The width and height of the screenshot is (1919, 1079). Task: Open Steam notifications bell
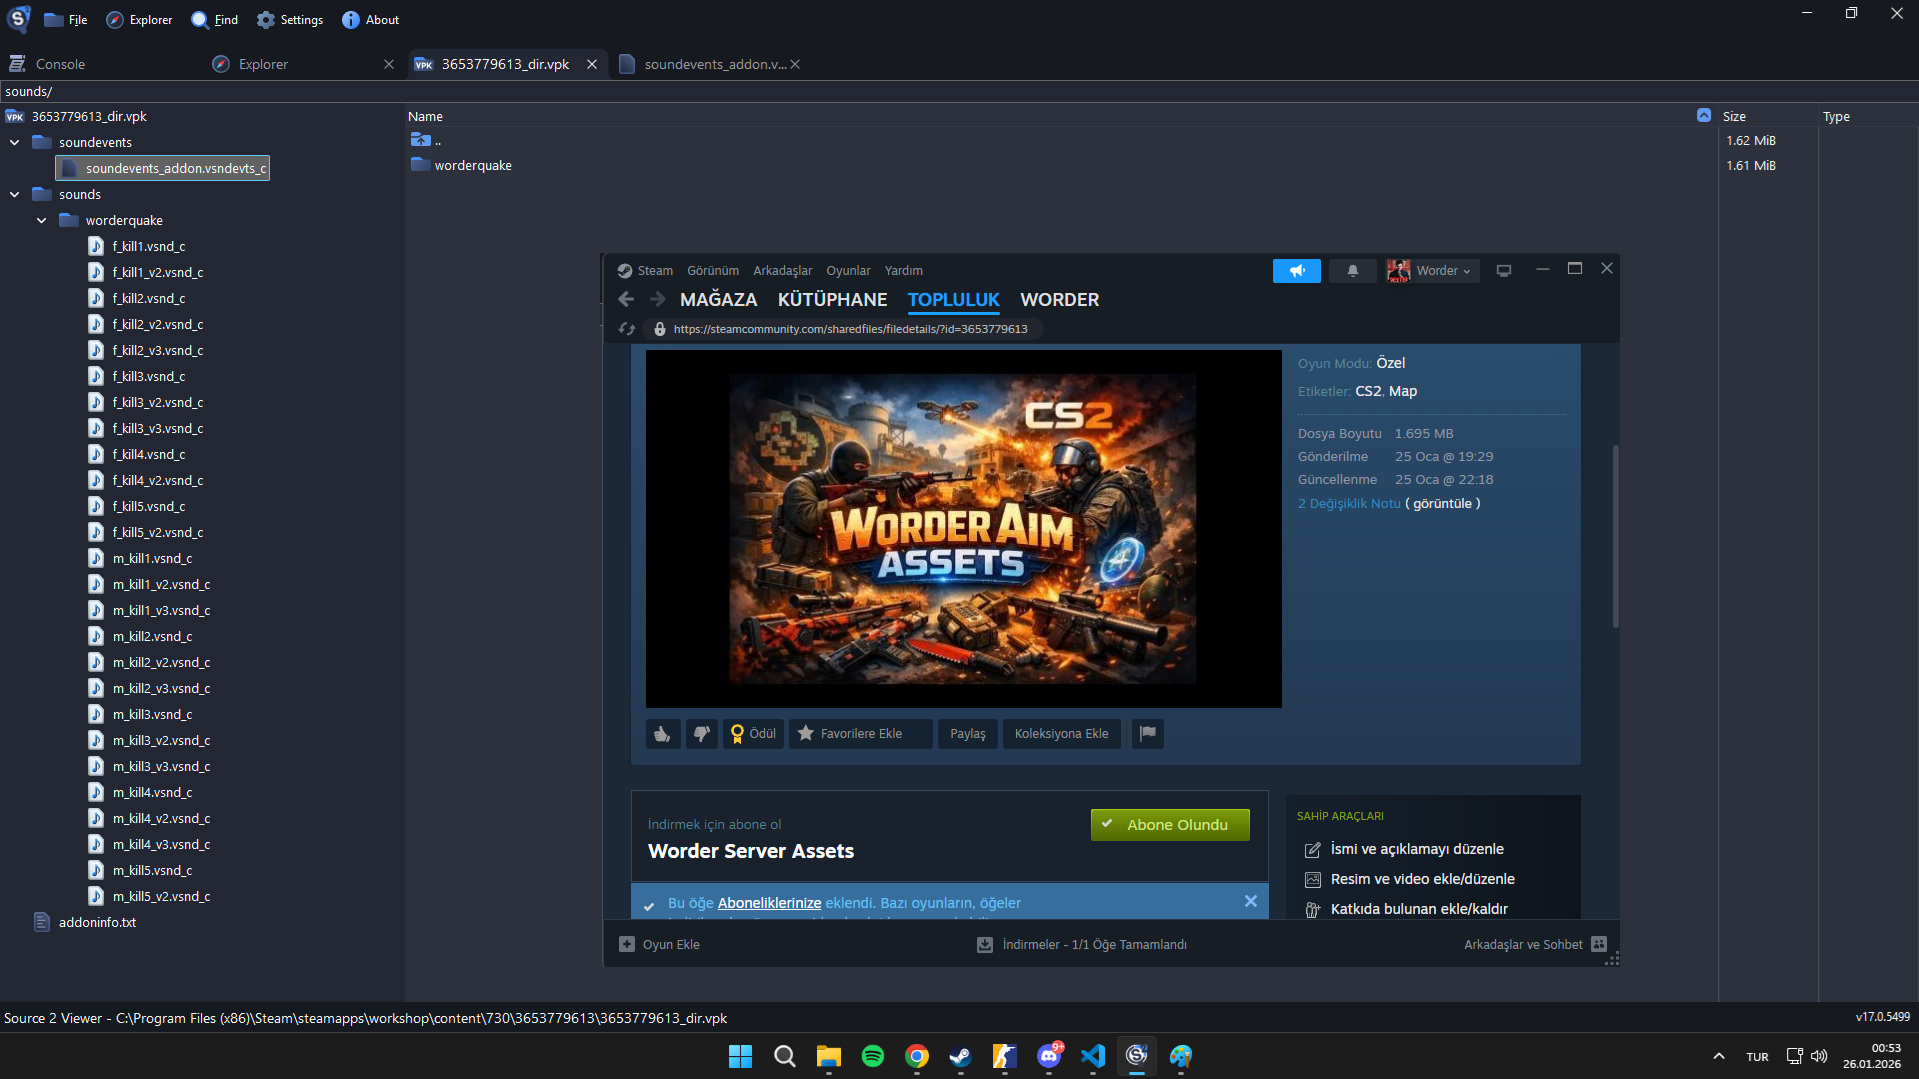coord(1352,271)
